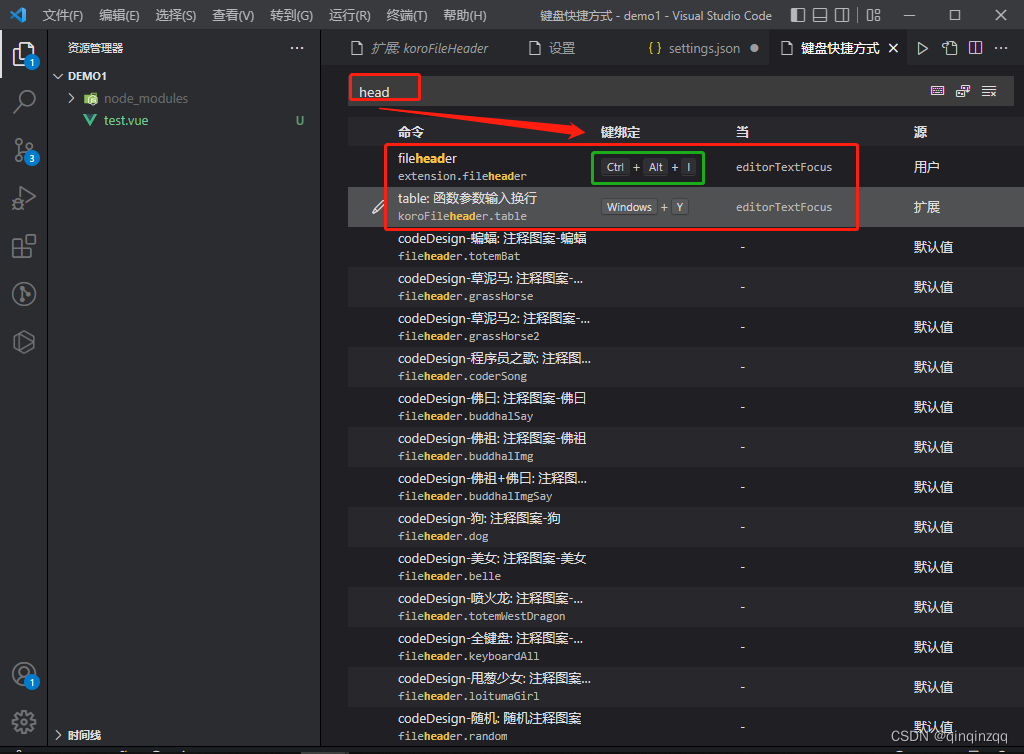Click the Explorer panel more actions ellipsis
The height and width of the screenshot is (754, 1024).
click(297, 48)
